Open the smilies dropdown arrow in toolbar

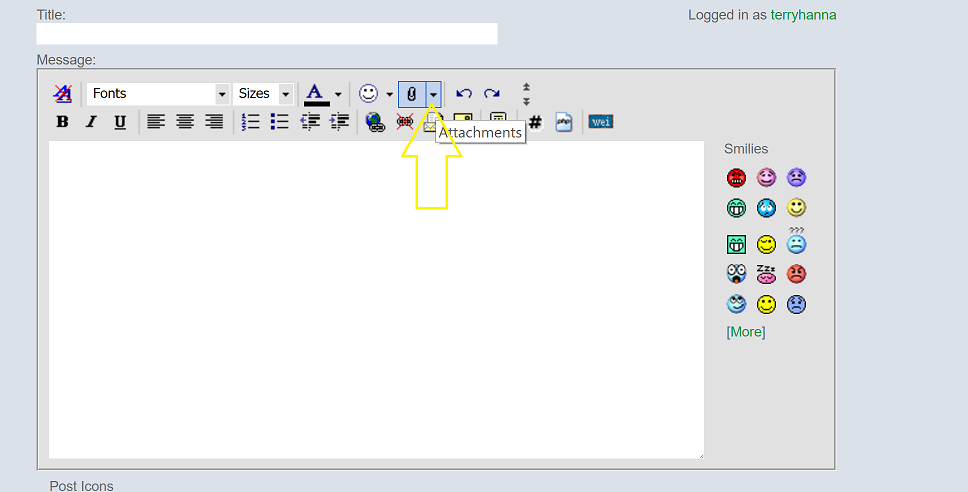[389, 94]
